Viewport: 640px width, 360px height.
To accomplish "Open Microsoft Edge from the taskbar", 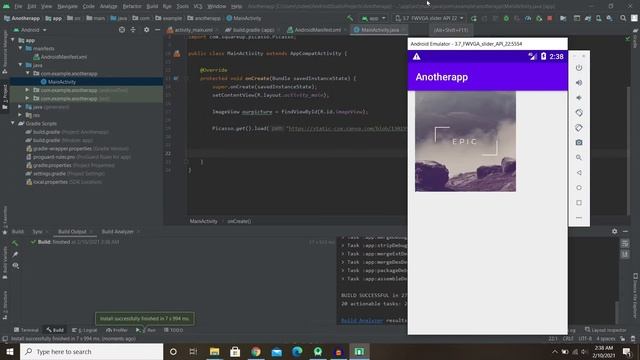I will tap(297, 351).
